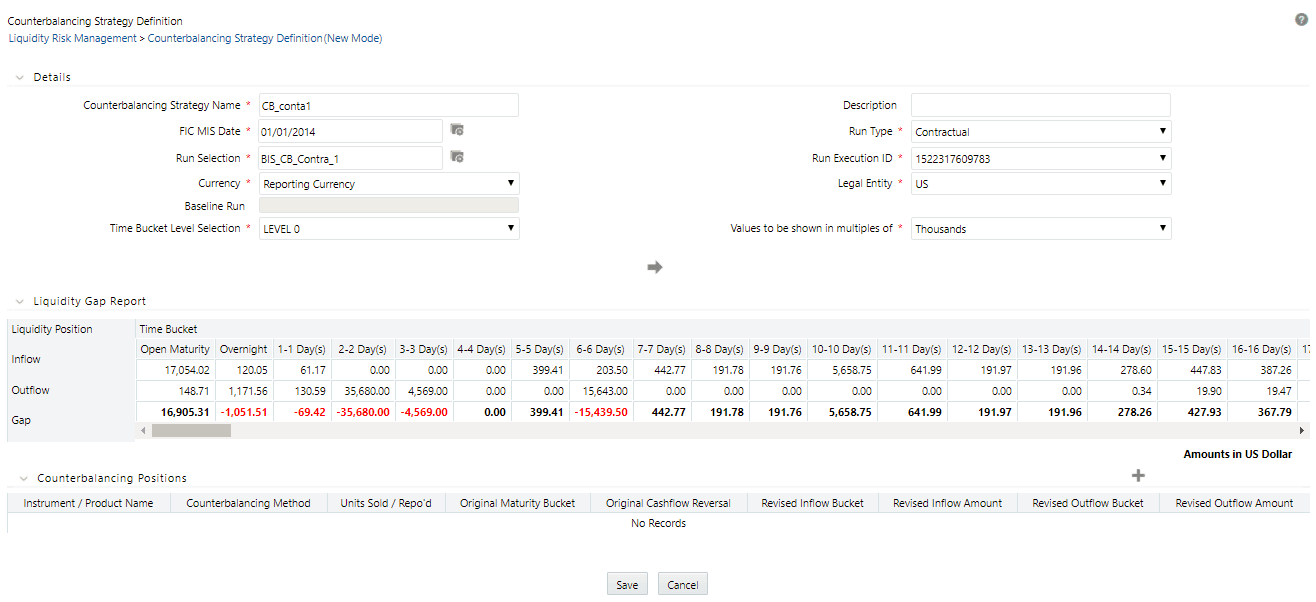Viewport: 1316px width, 602px height.
Task: Click the scrollbar right arrow in gap report
Action: [1302, 430]
